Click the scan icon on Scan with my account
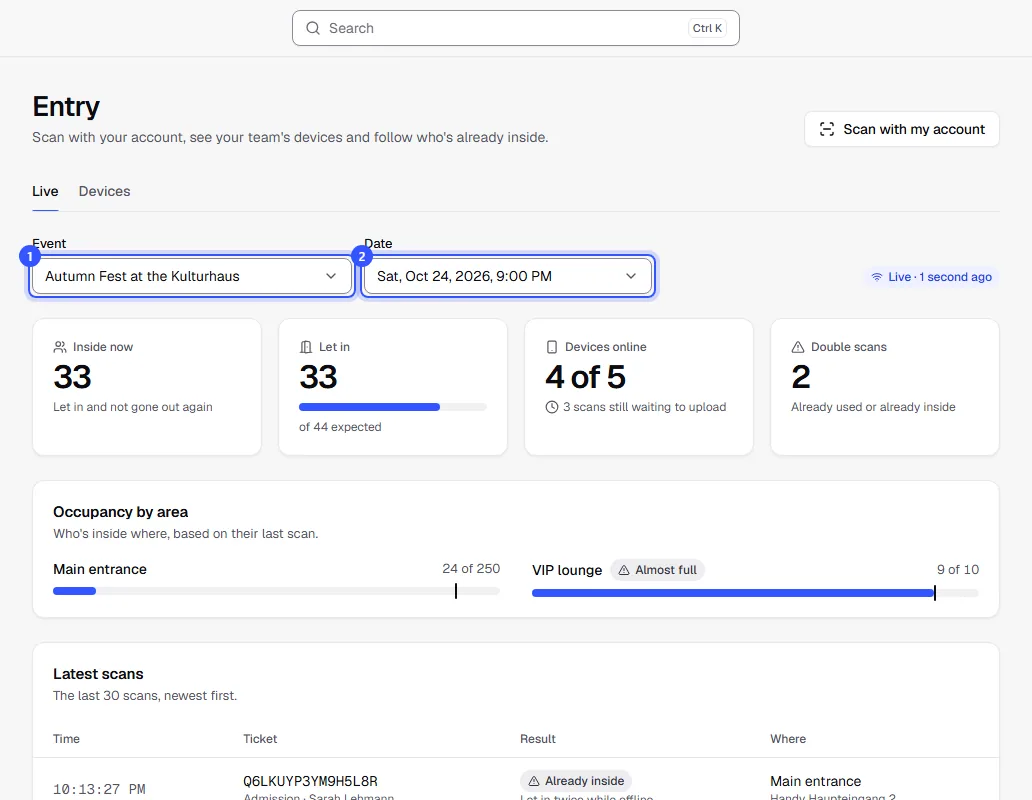The height and width of the screenshot is (800, 1032). tap(827, 129)
